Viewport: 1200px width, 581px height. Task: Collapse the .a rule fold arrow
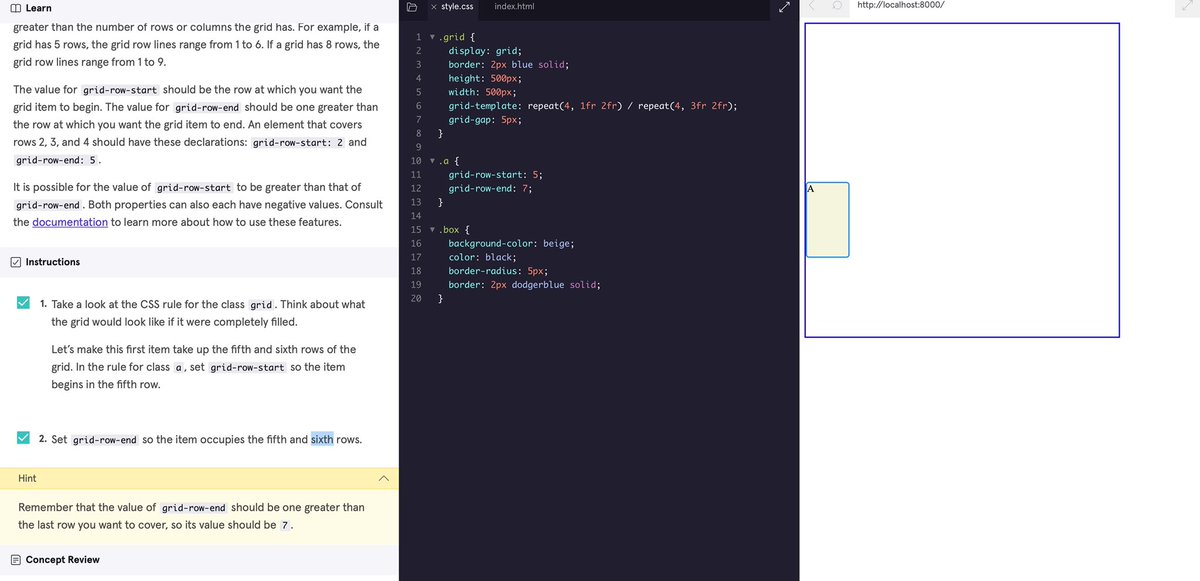[x=432, y=160]
